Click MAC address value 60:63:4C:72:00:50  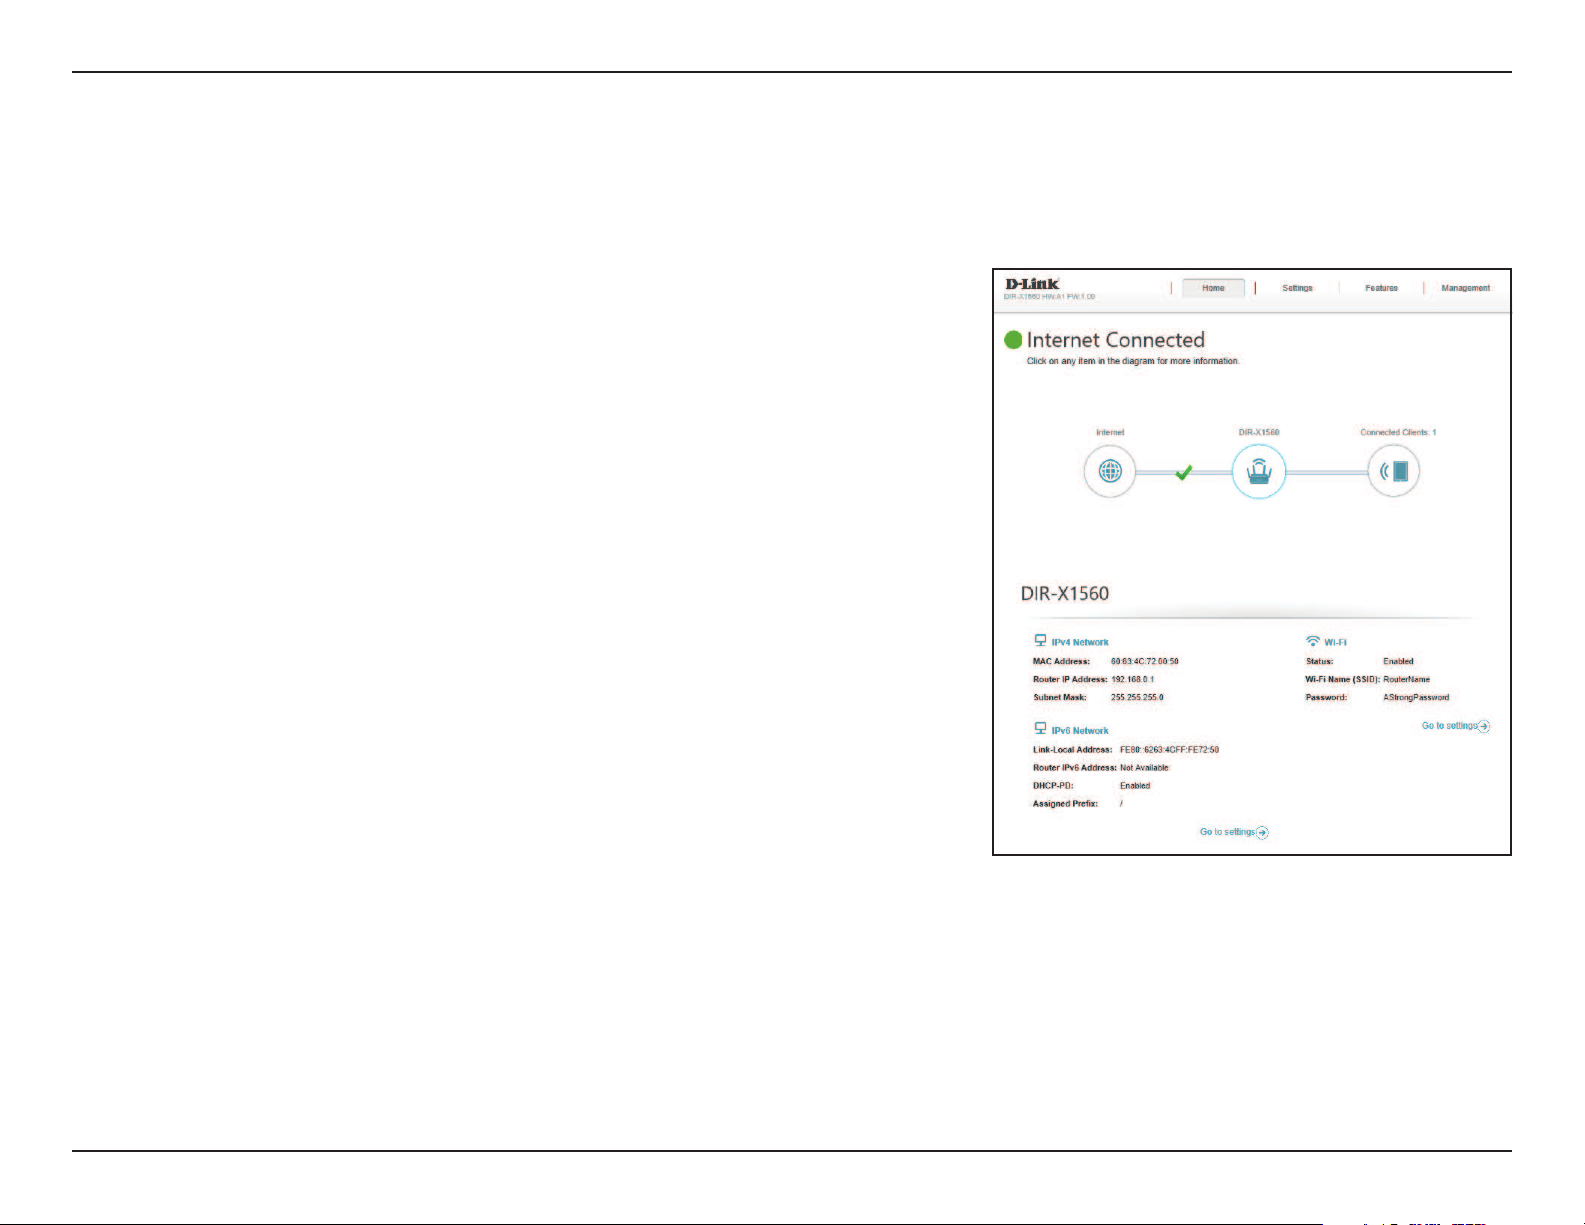[x=1145, y=661]
